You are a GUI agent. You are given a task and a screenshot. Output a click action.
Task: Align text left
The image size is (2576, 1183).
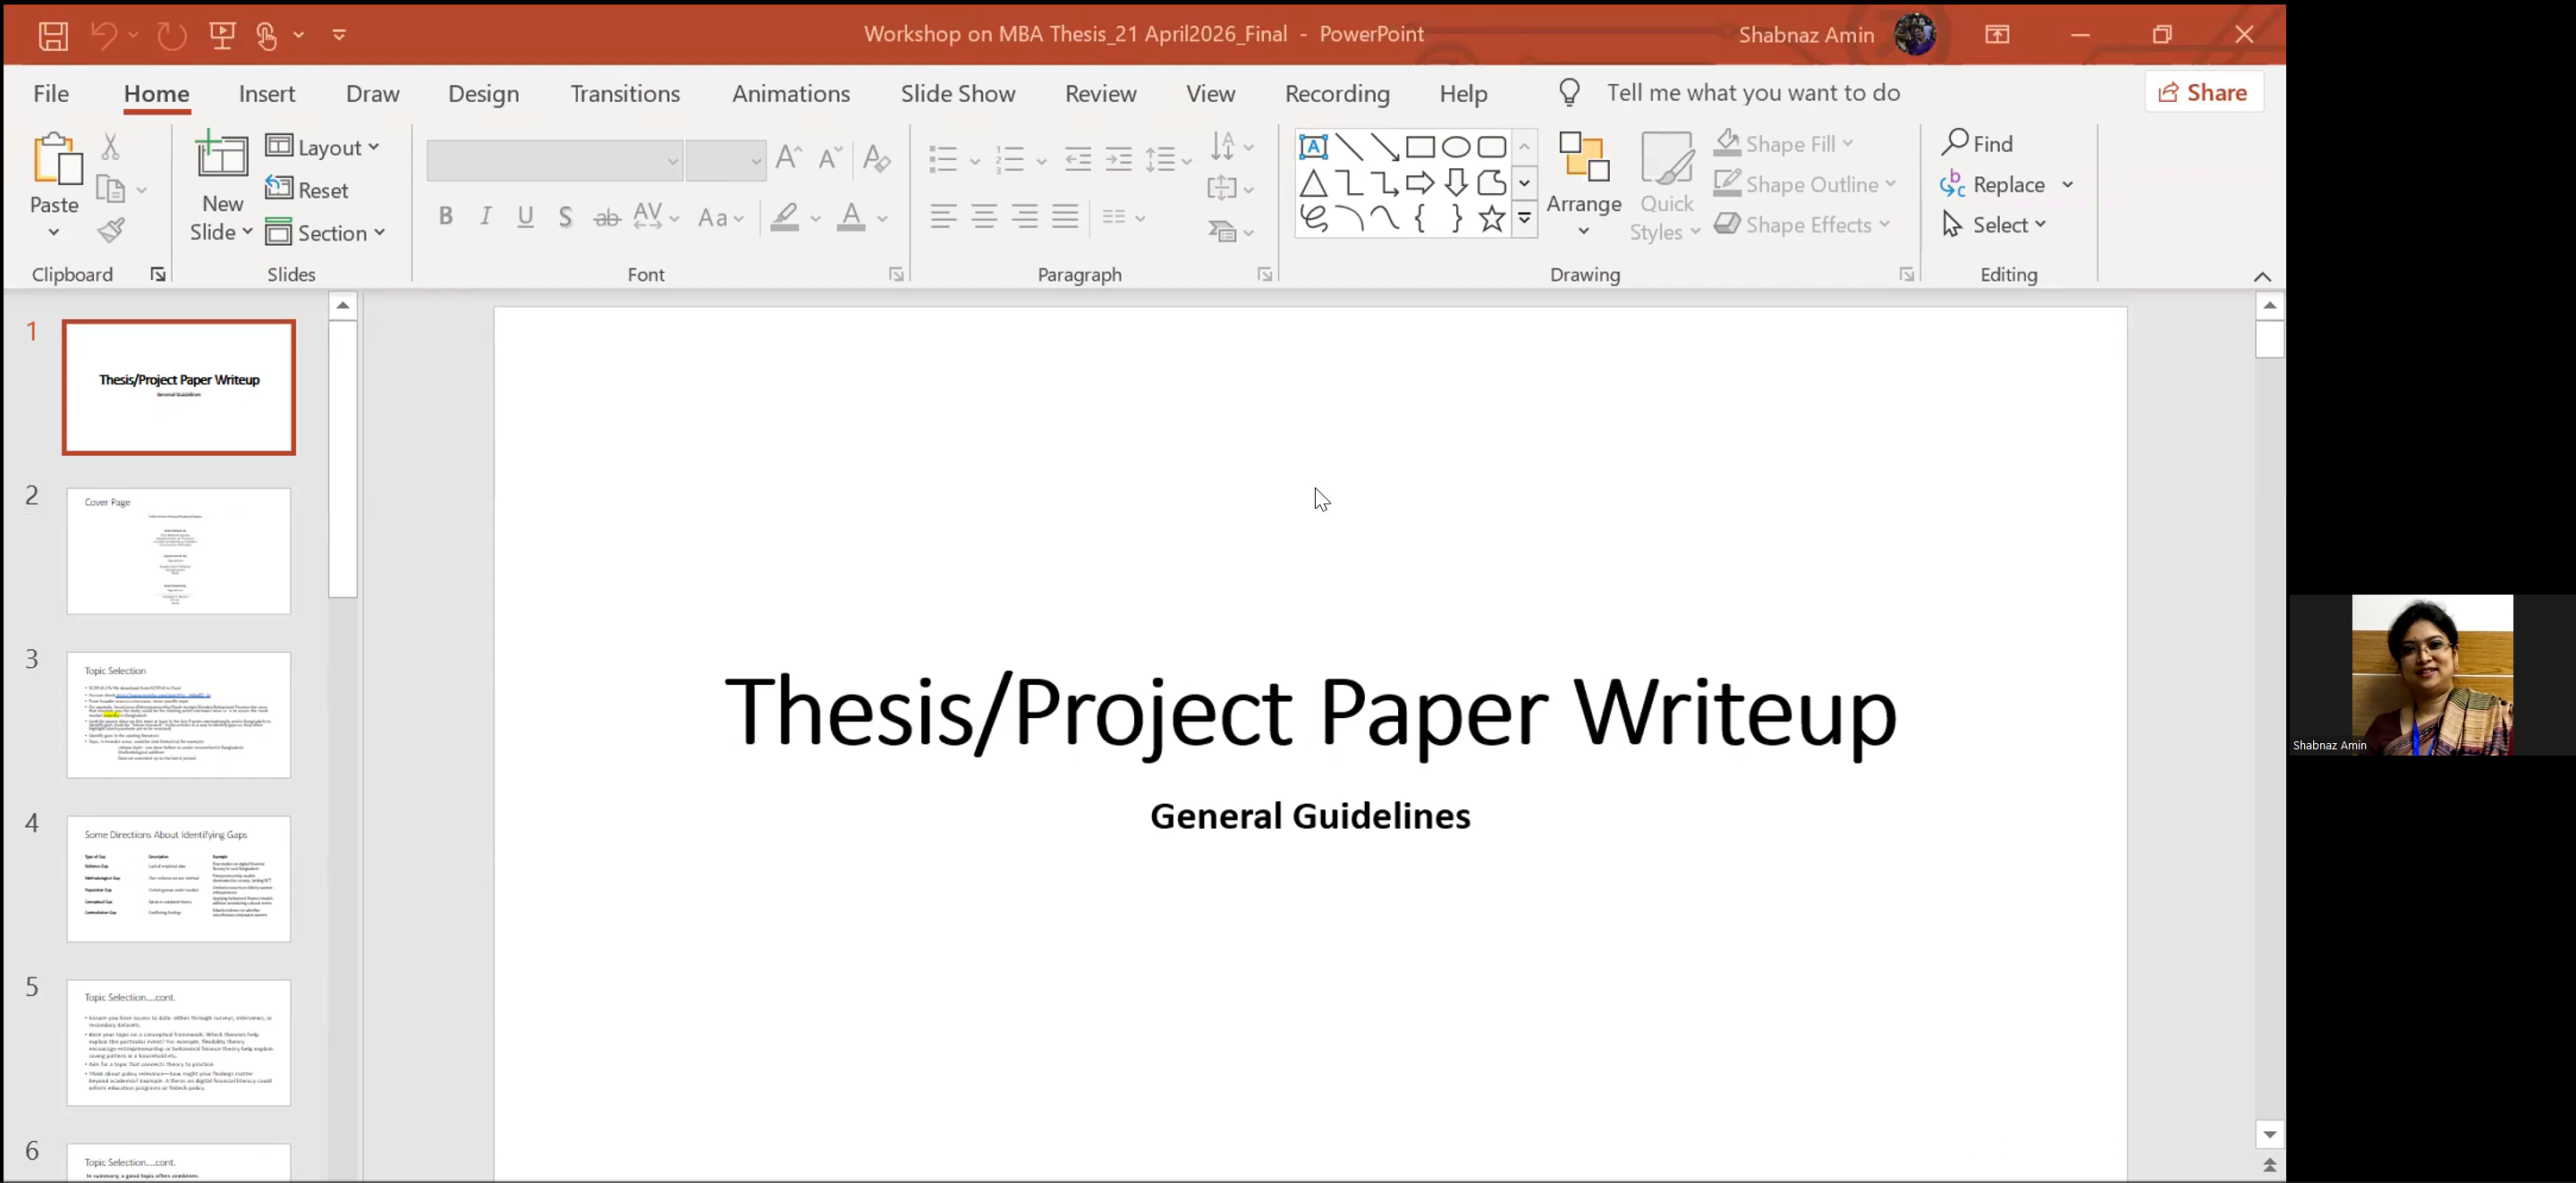943,216
